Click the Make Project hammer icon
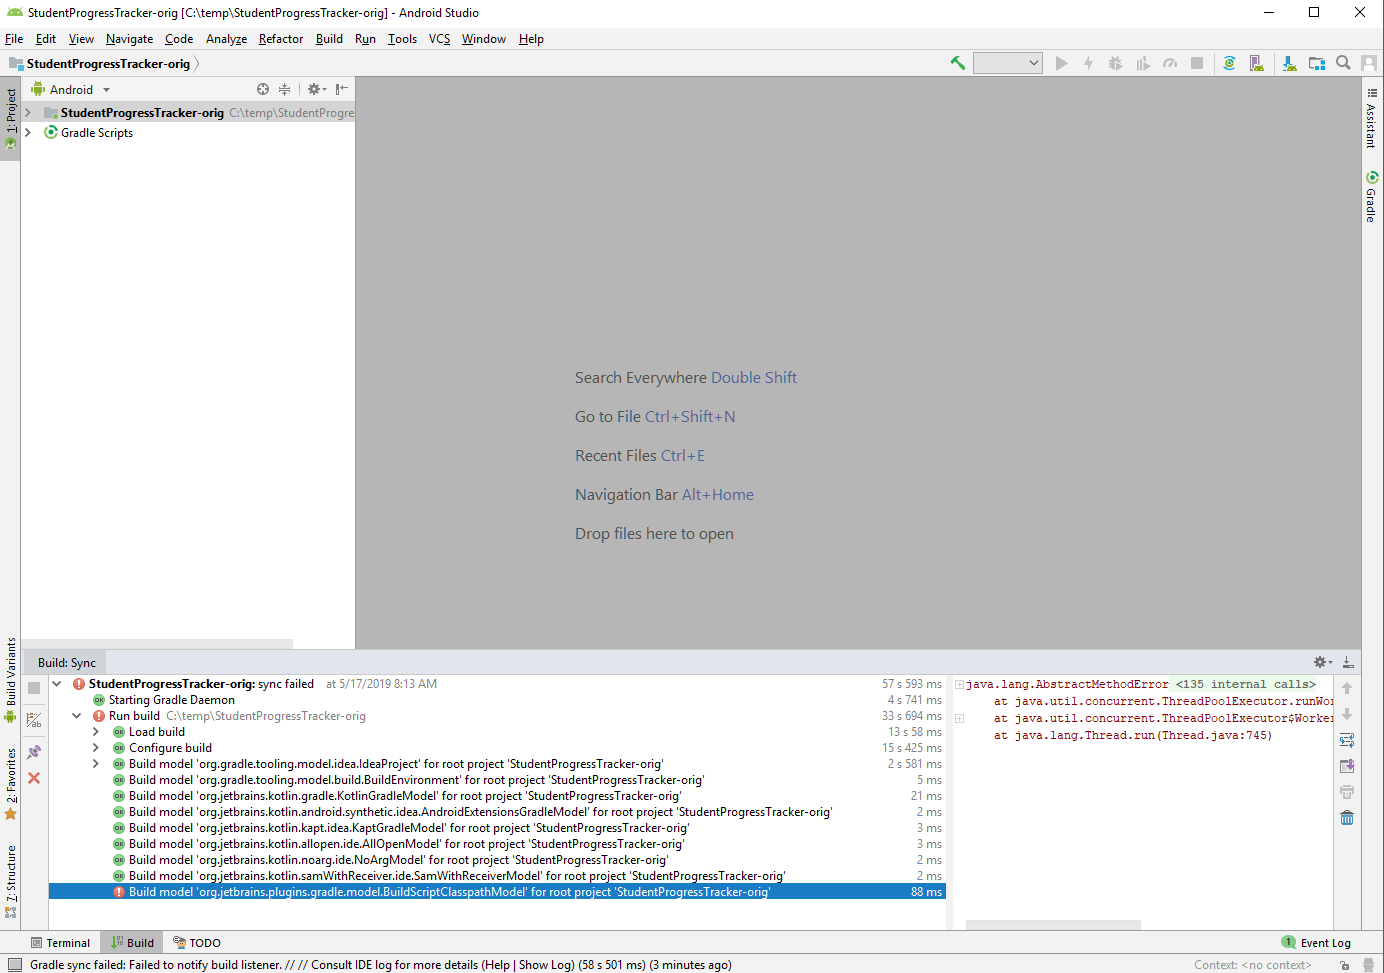 [x=958, y=63]
